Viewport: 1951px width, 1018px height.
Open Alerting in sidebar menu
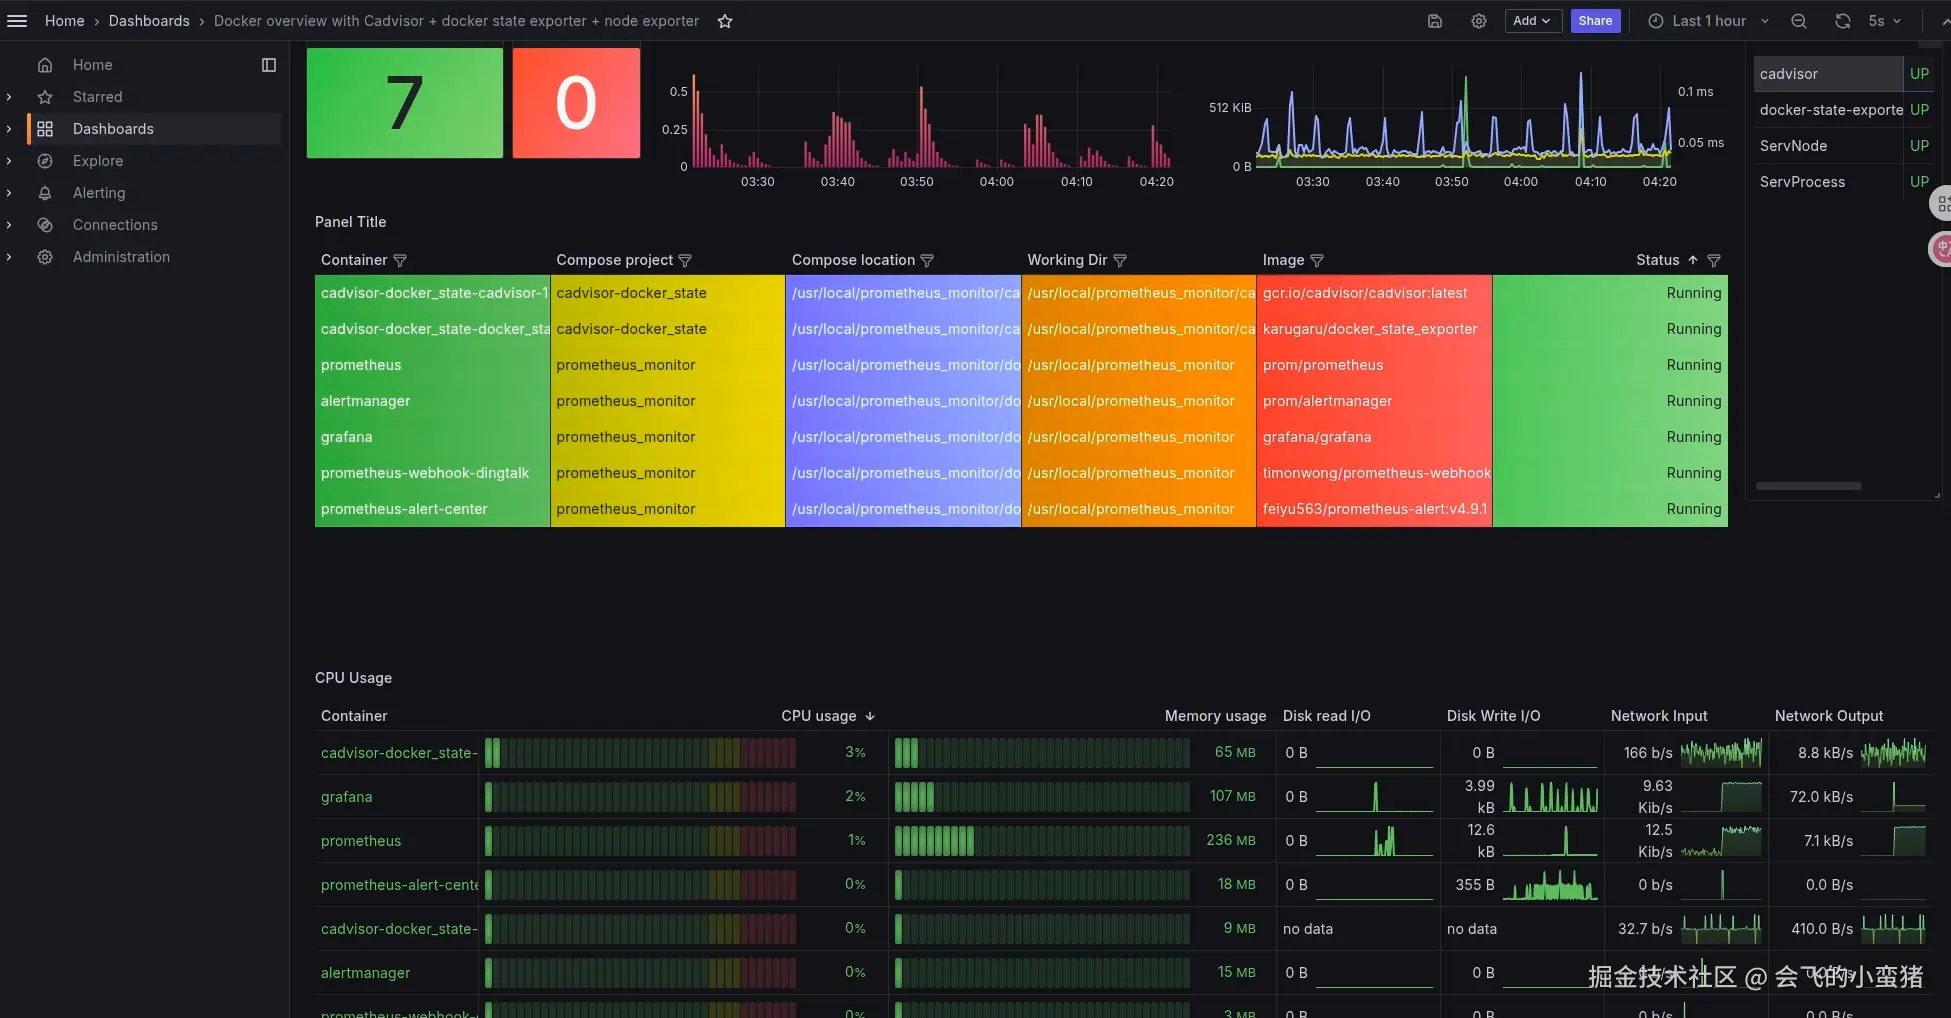coord(99,193)
